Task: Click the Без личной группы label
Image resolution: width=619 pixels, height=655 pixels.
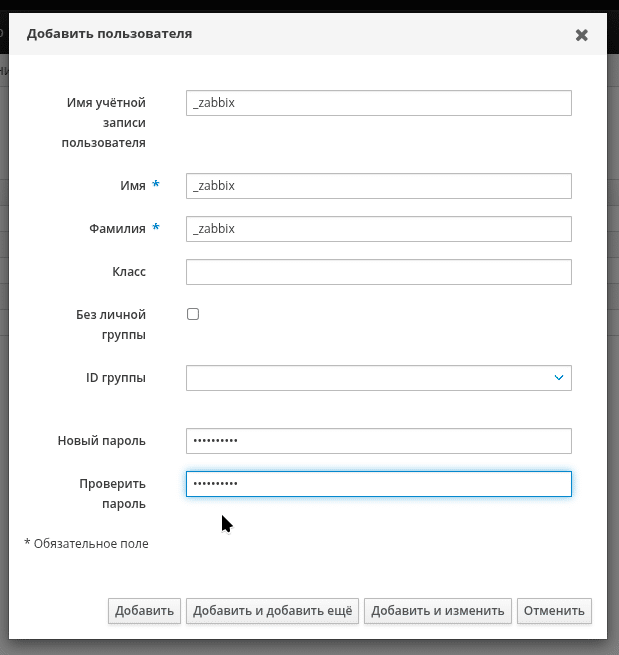Action: pyautogui.click(x=111, y=325)
